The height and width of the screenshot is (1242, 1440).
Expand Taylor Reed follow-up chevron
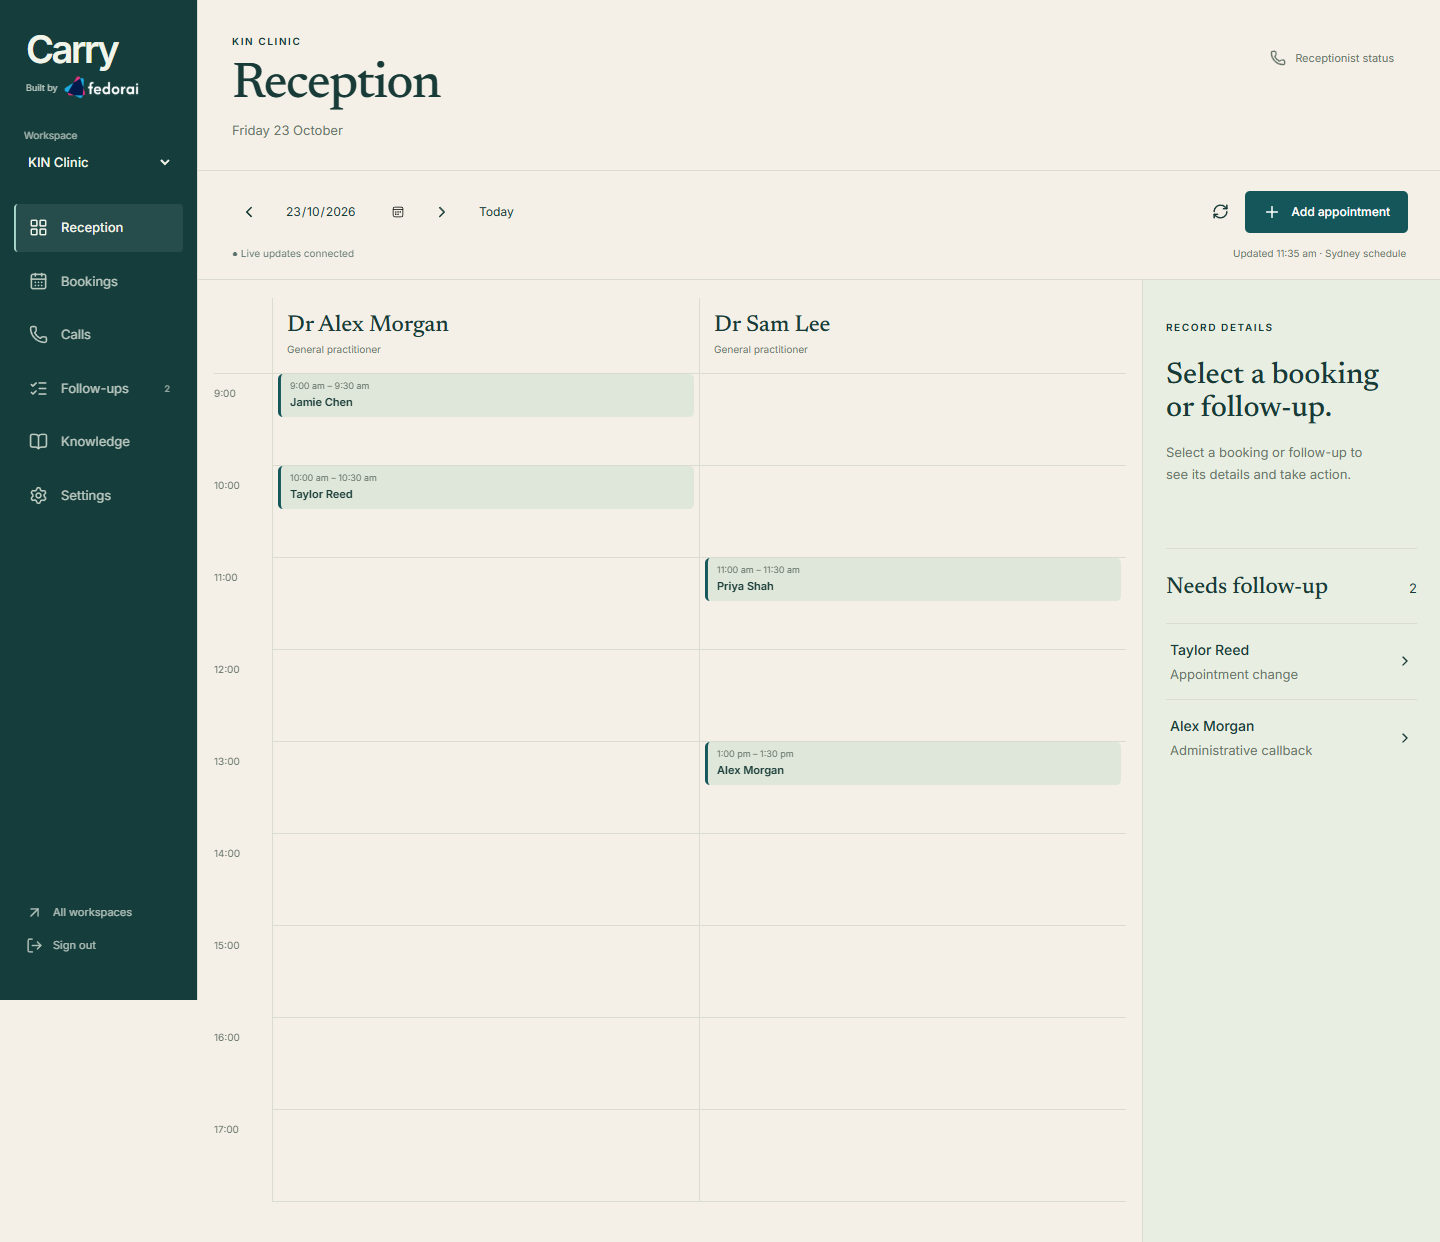point(1405,661)
